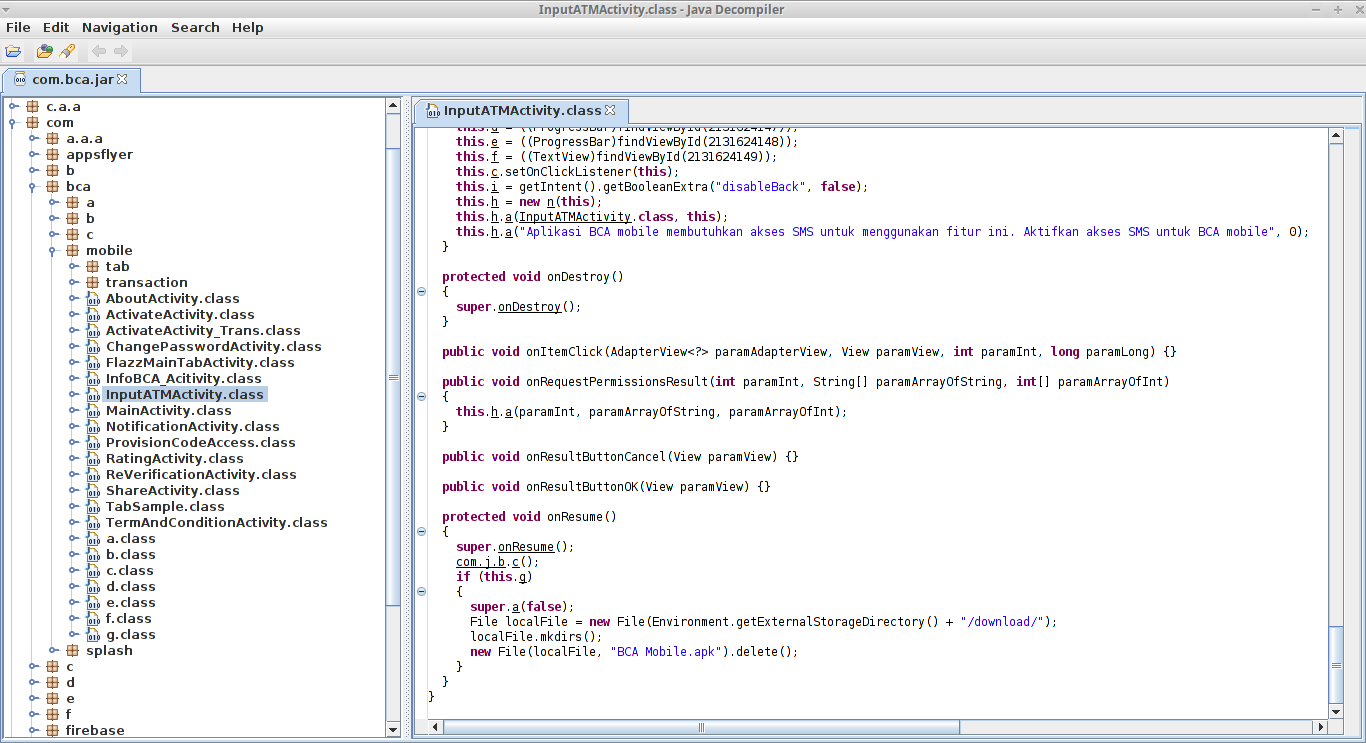
Task: Expand the d.class node
Action: point(74,587)
